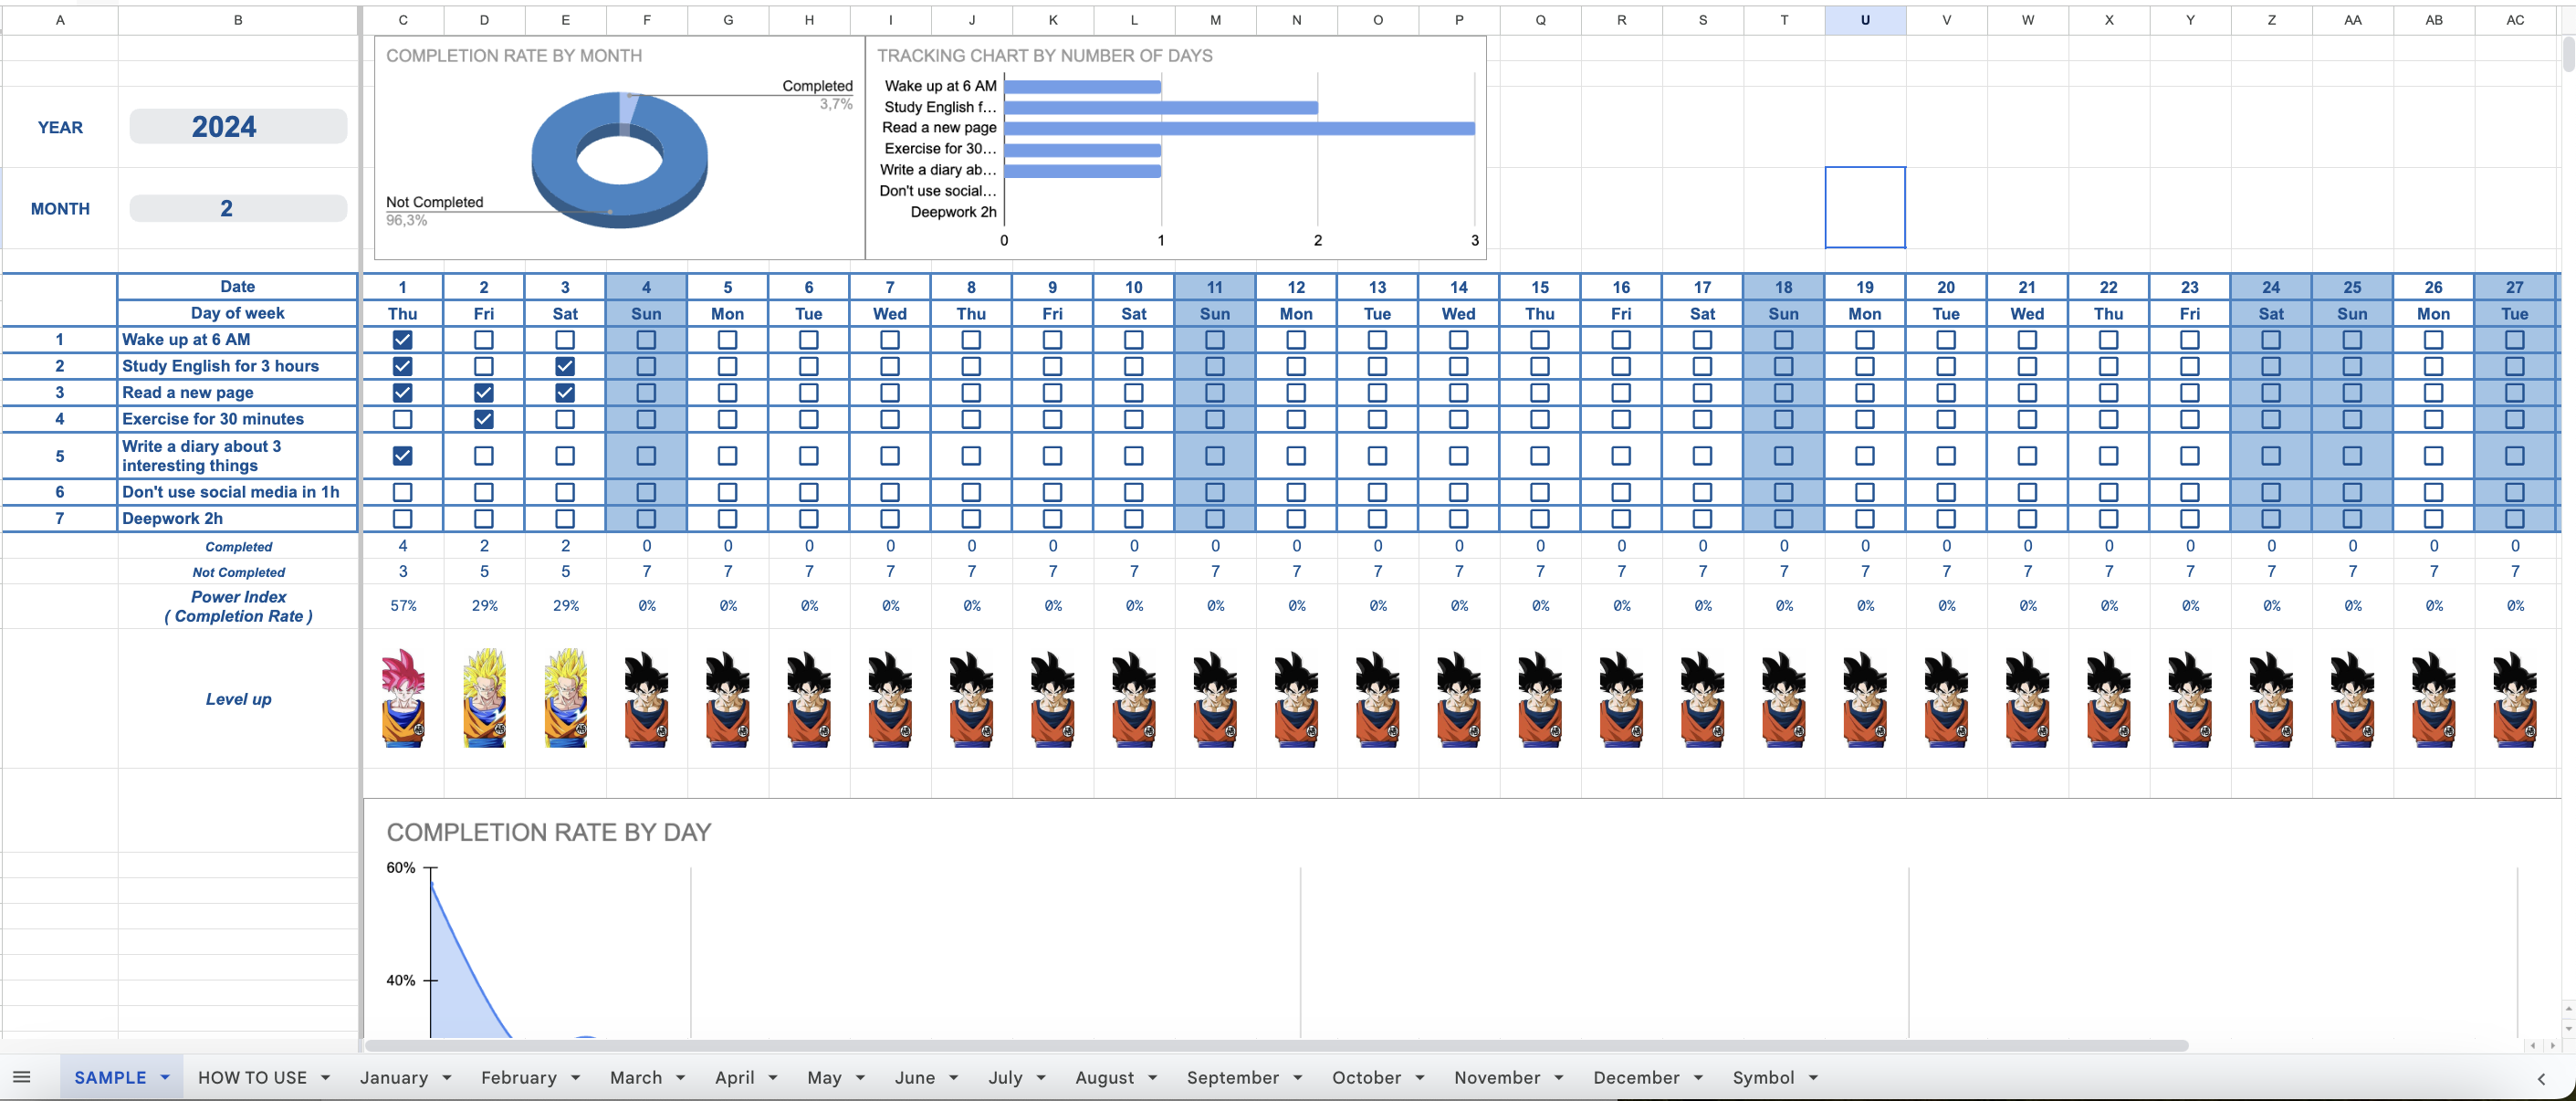Switch to the HOW TO USE tab
This screenshot has width=2576, height=1101.
pos(252,1077)
